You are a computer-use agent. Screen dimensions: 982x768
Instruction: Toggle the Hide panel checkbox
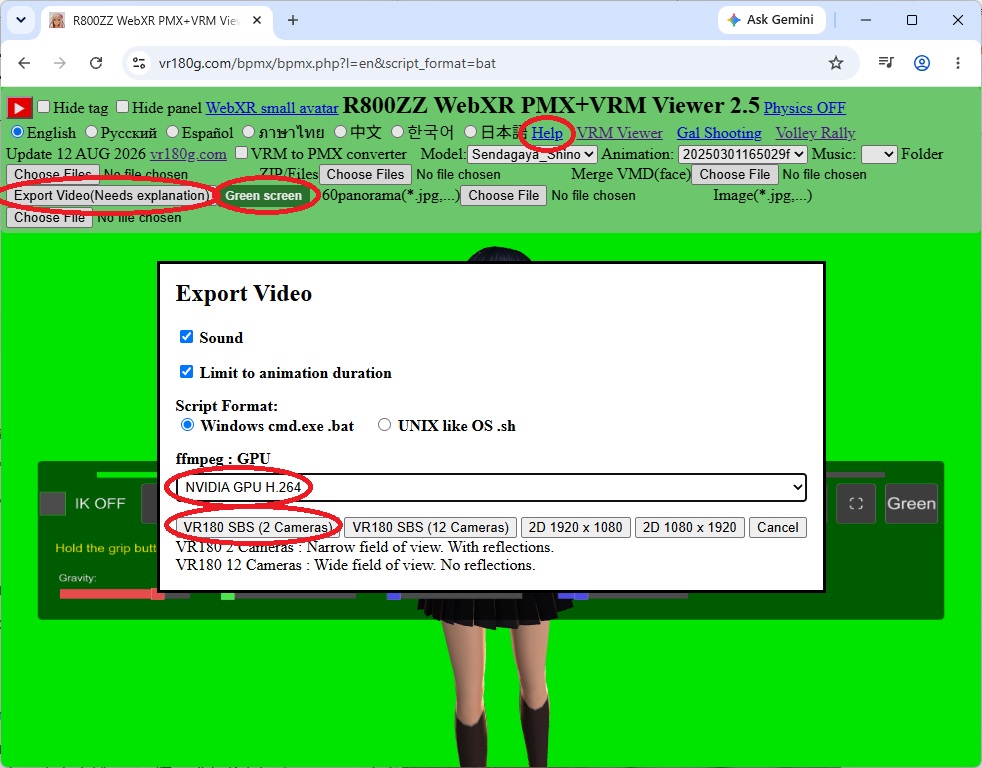point(123,106)
